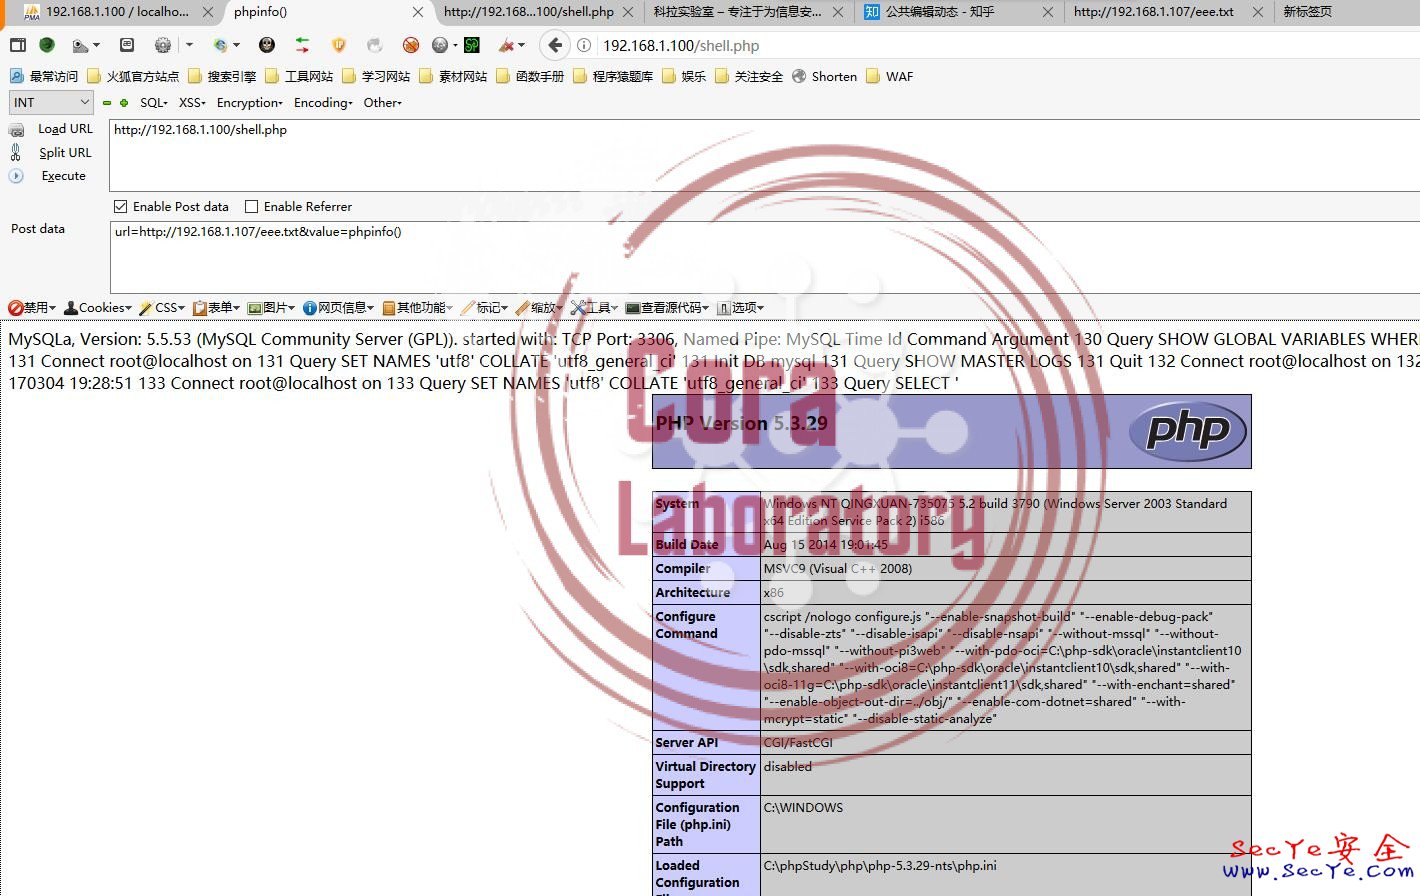Open the 最常访问 bookmarks icon
Image resolution: width=1420 pixels, height=896 pixels.
[16, 76]
